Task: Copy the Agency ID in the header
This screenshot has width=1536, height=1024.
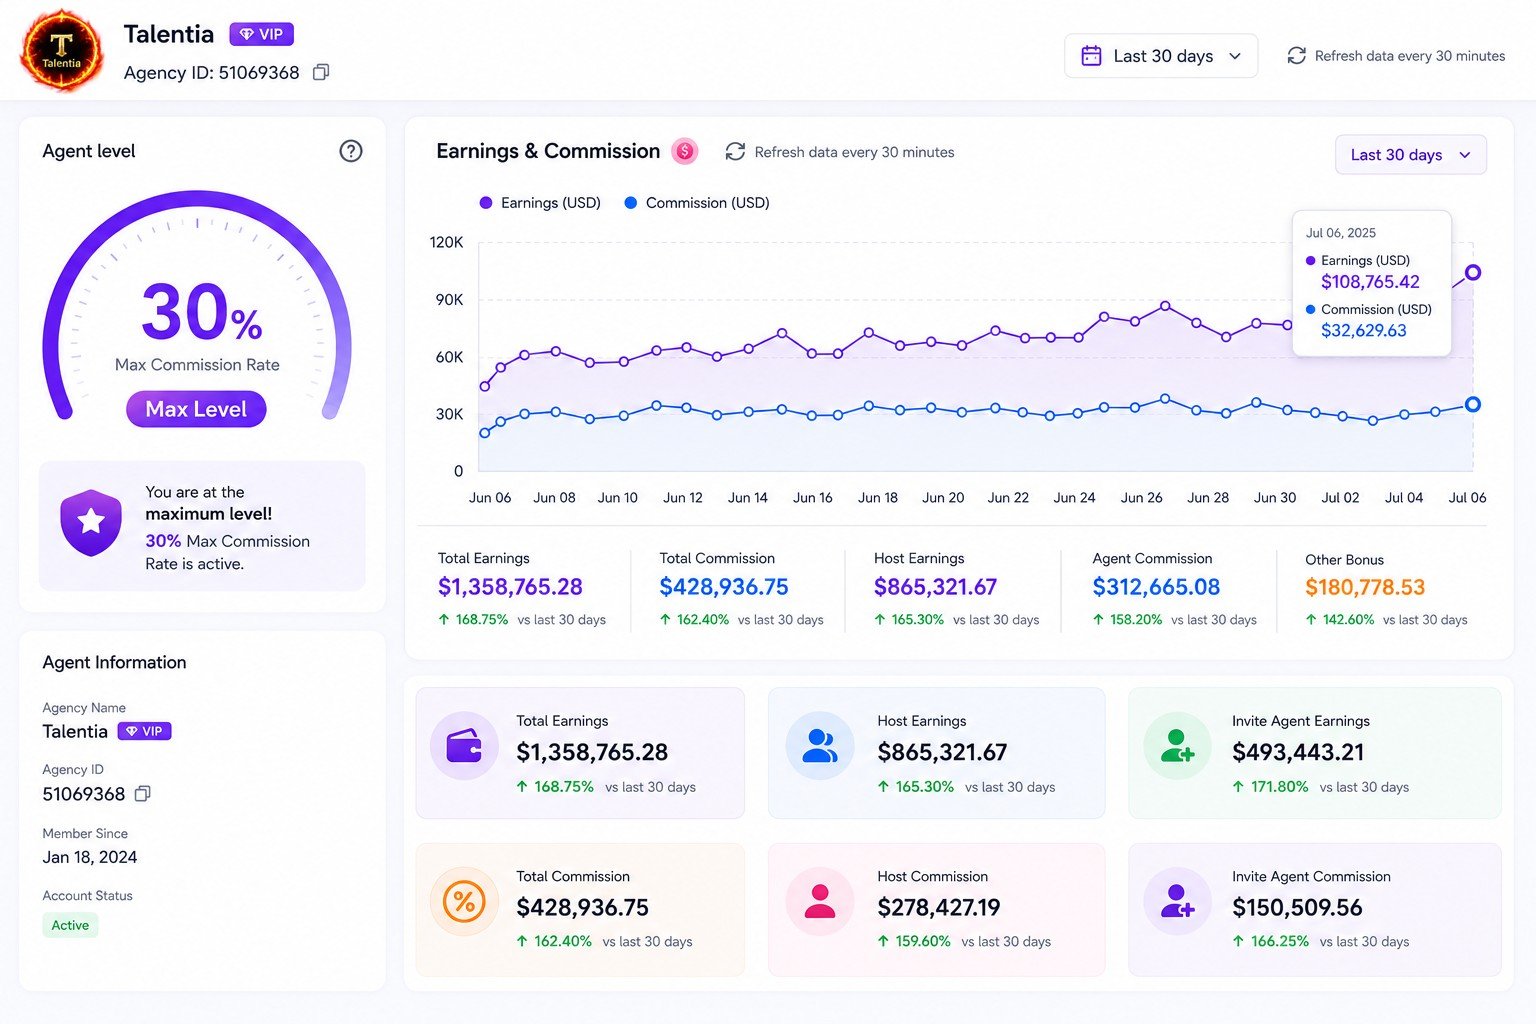Action: (x=321, y=72)
